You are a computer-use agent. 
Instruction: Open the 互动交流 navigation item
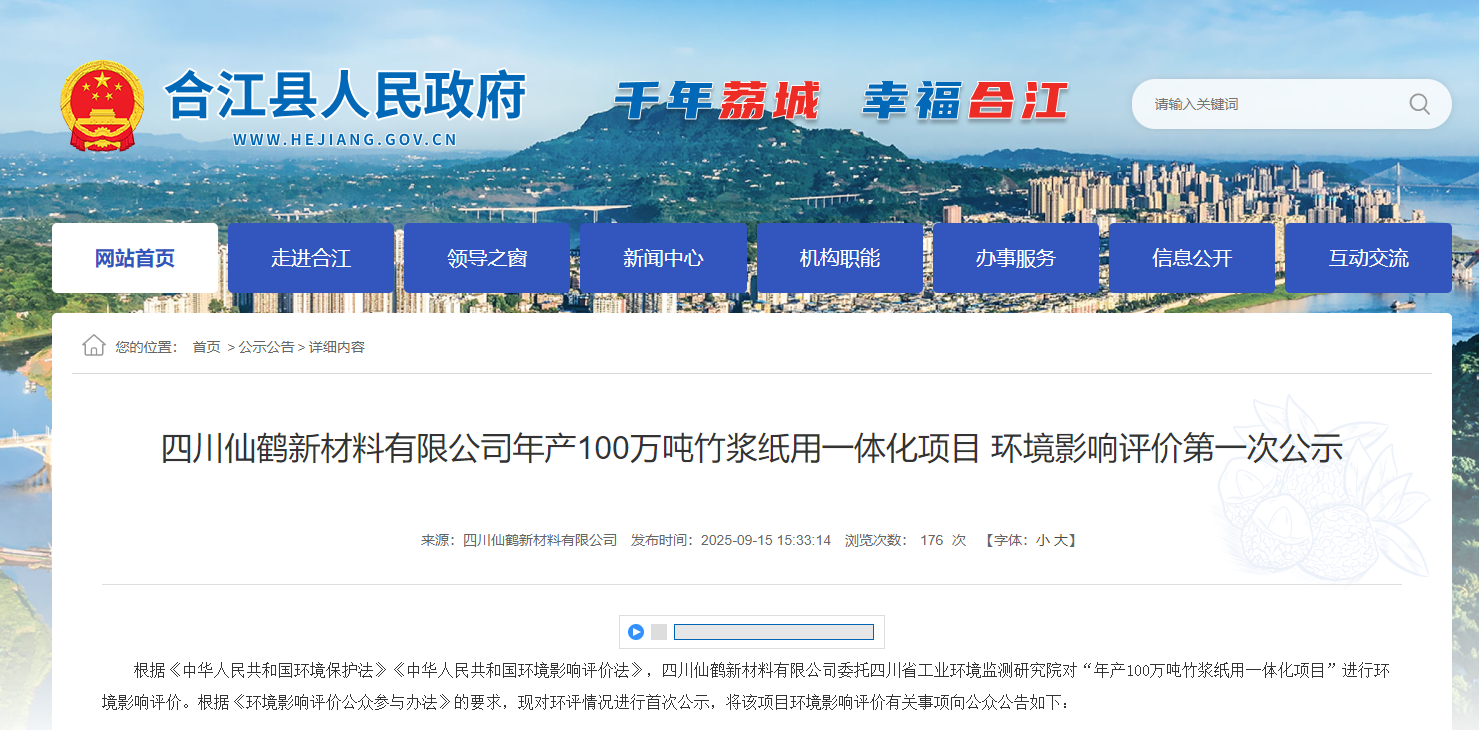point(1368,258)
